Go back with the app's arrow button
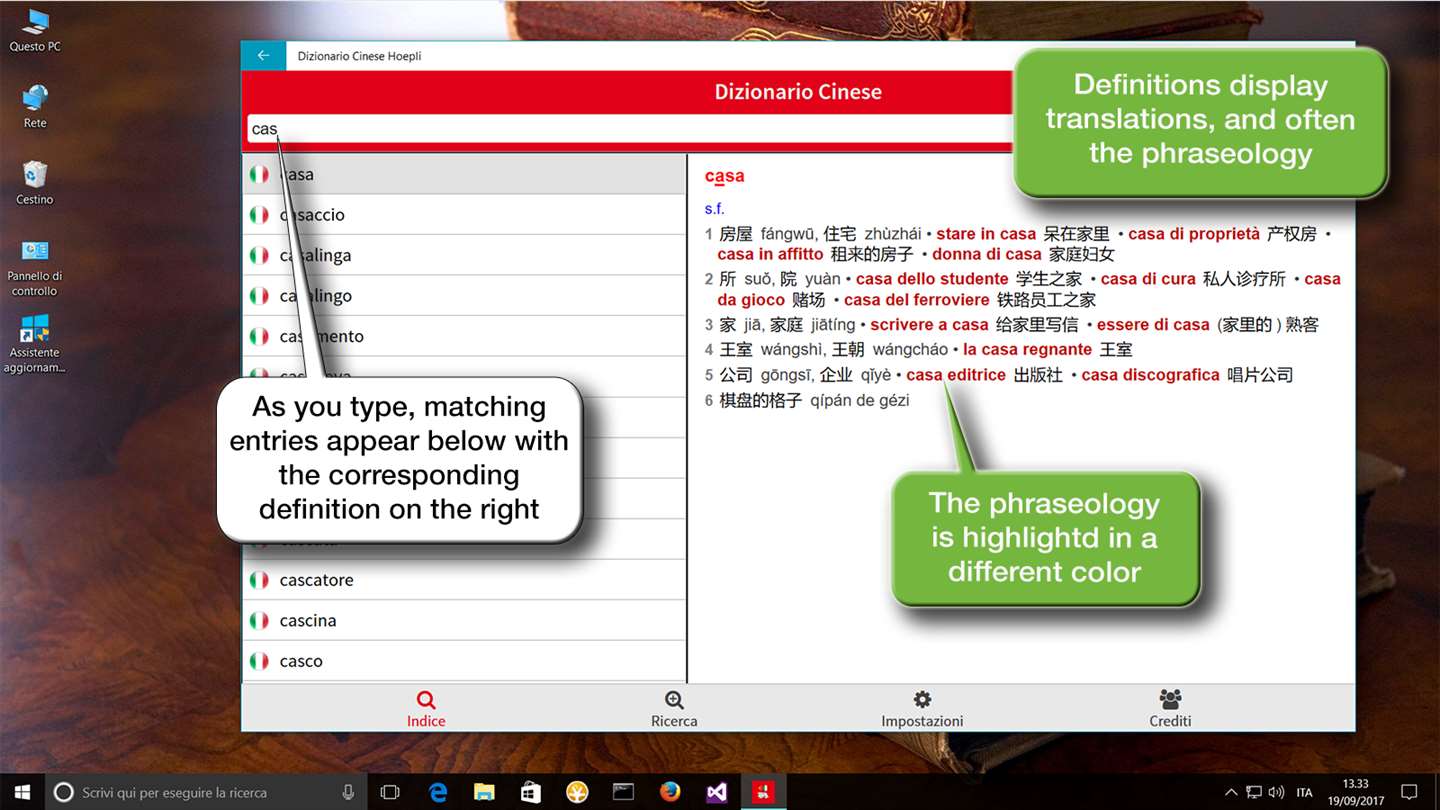 pos(263,56)
